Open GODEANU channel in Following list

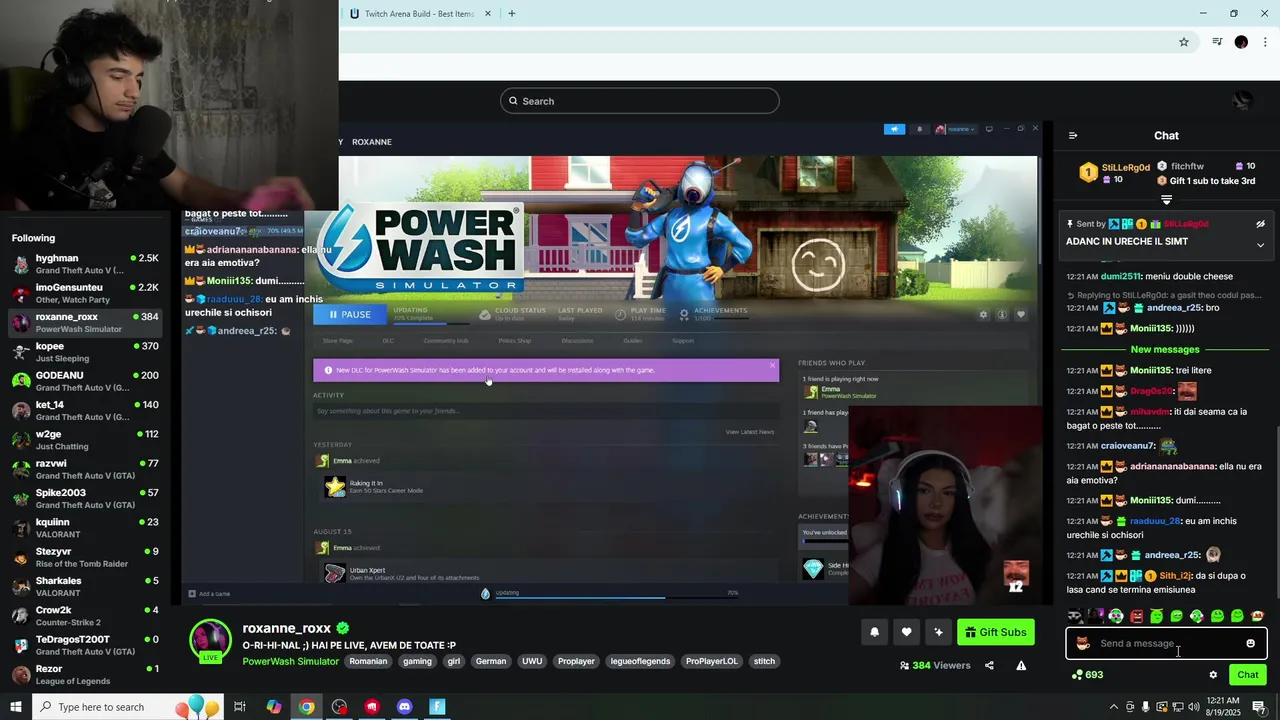tap(85, 381)
